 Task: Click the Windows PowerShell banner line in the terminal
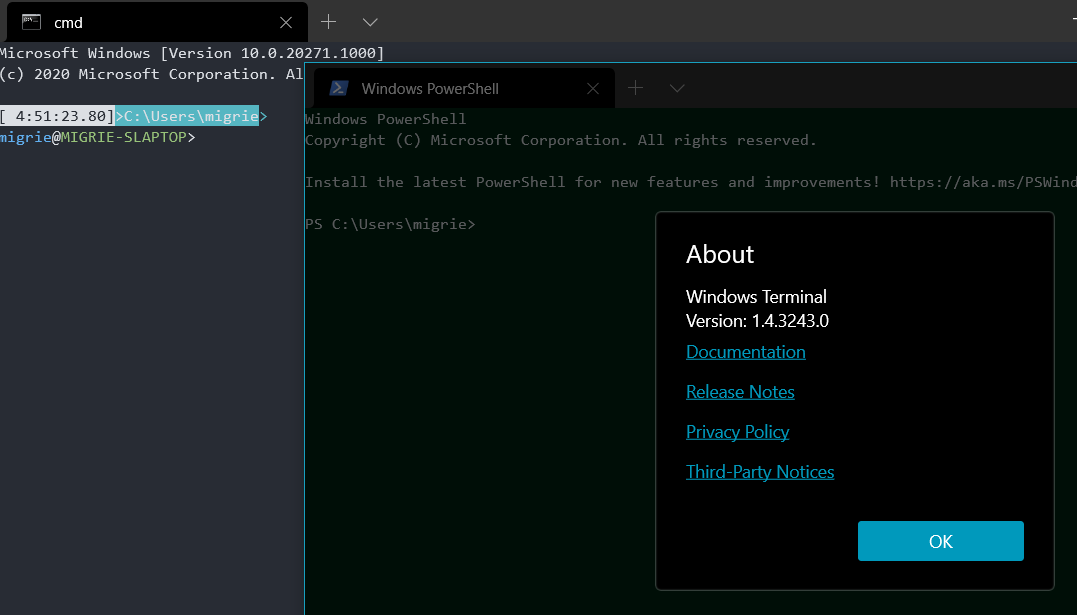[385, 119]
